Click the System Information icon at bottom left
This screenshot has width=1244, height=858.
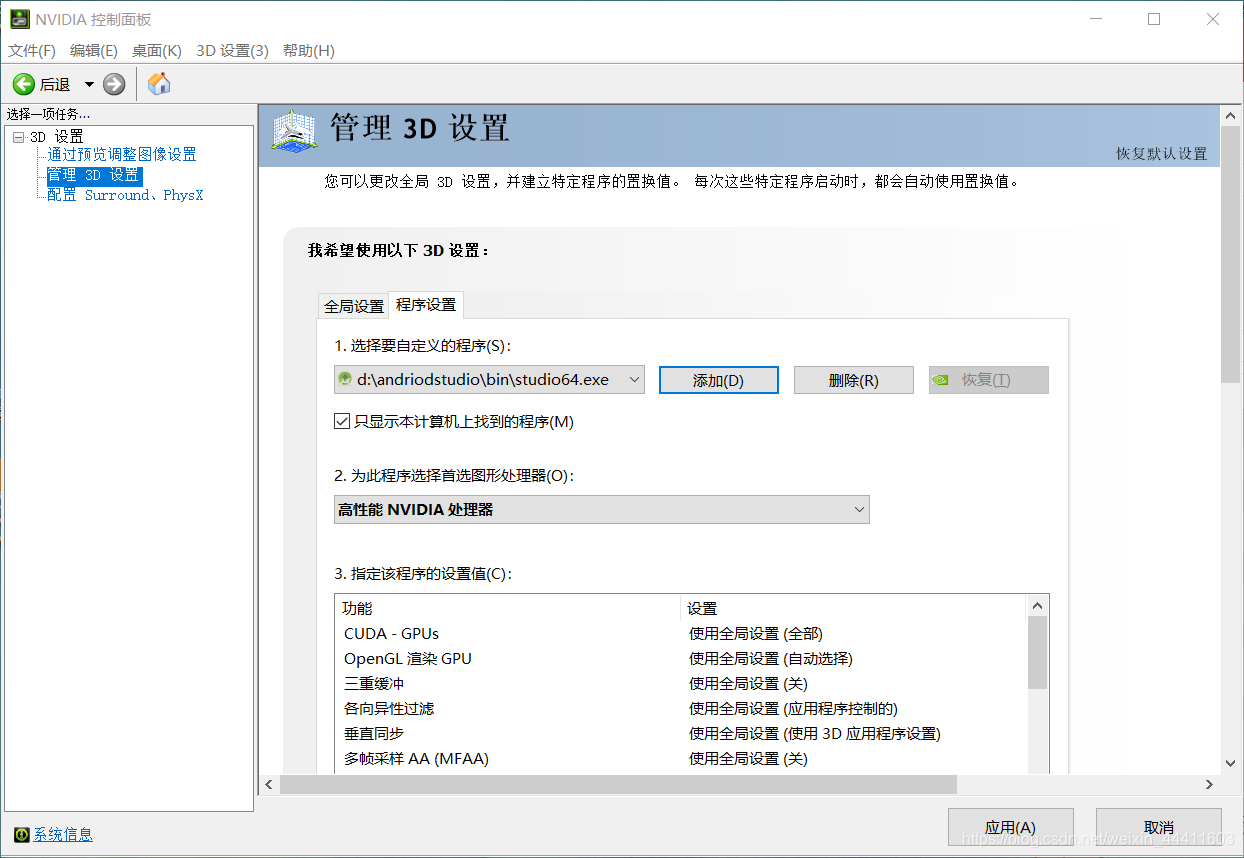22,834
